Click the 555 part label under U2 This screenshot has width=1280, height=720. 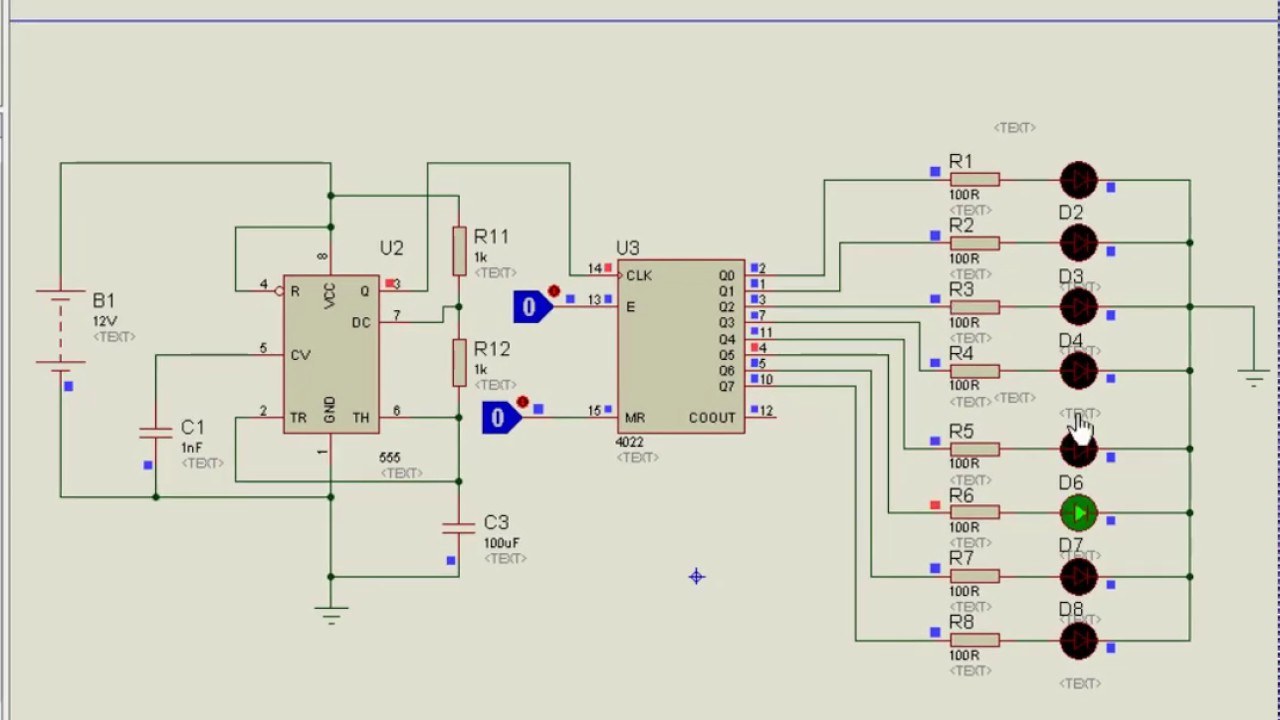pyautogui.click(x=390, y=457)
